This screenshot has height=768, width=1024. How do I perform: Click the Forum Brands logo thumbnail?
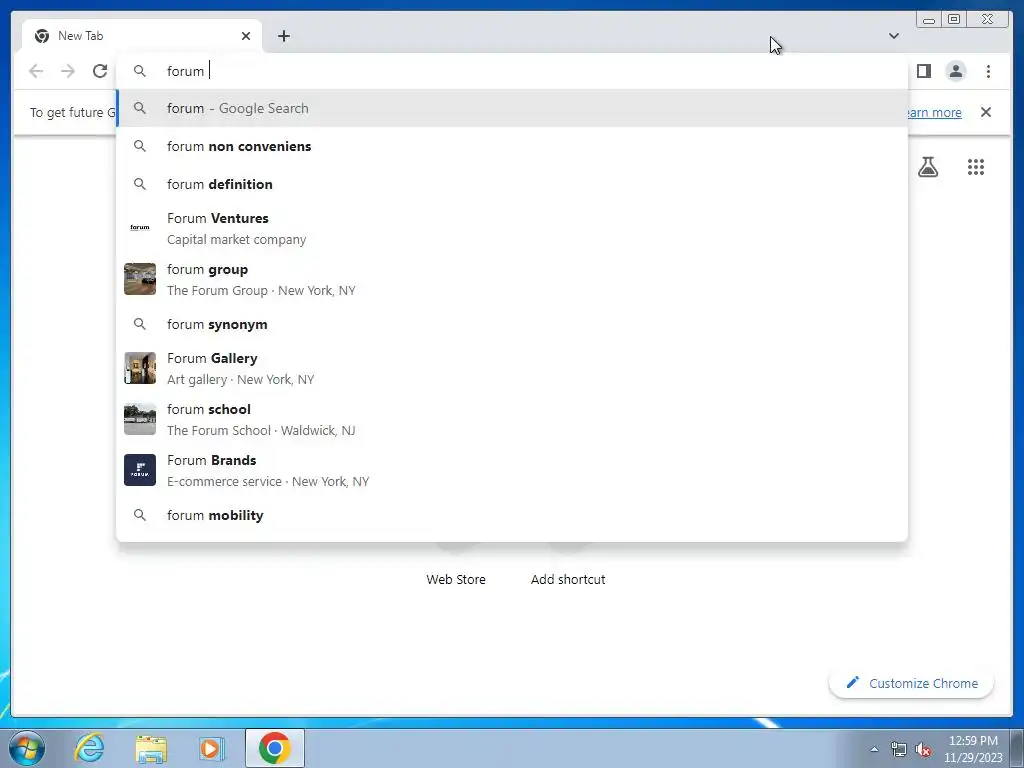140,470
